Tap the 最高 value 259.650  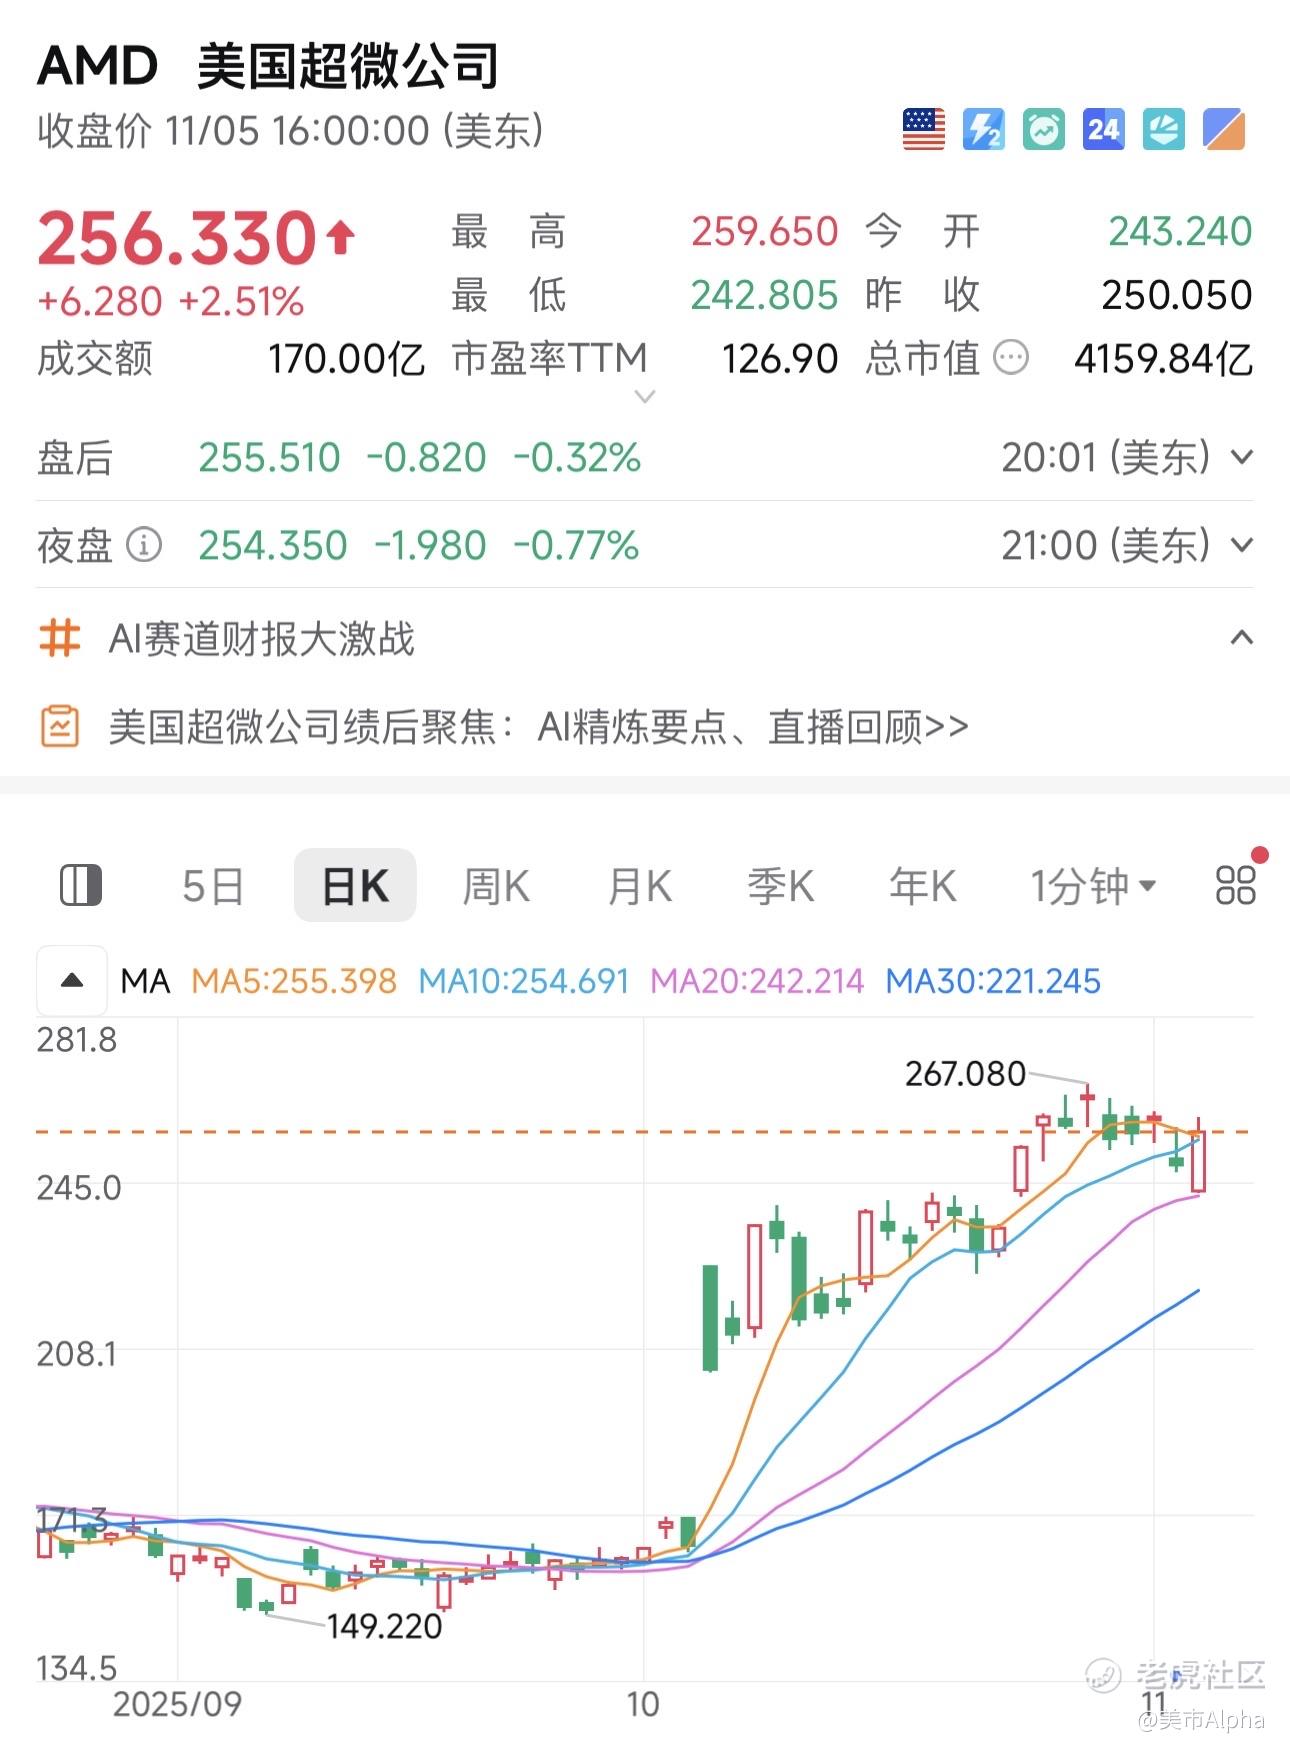point(765,232)
